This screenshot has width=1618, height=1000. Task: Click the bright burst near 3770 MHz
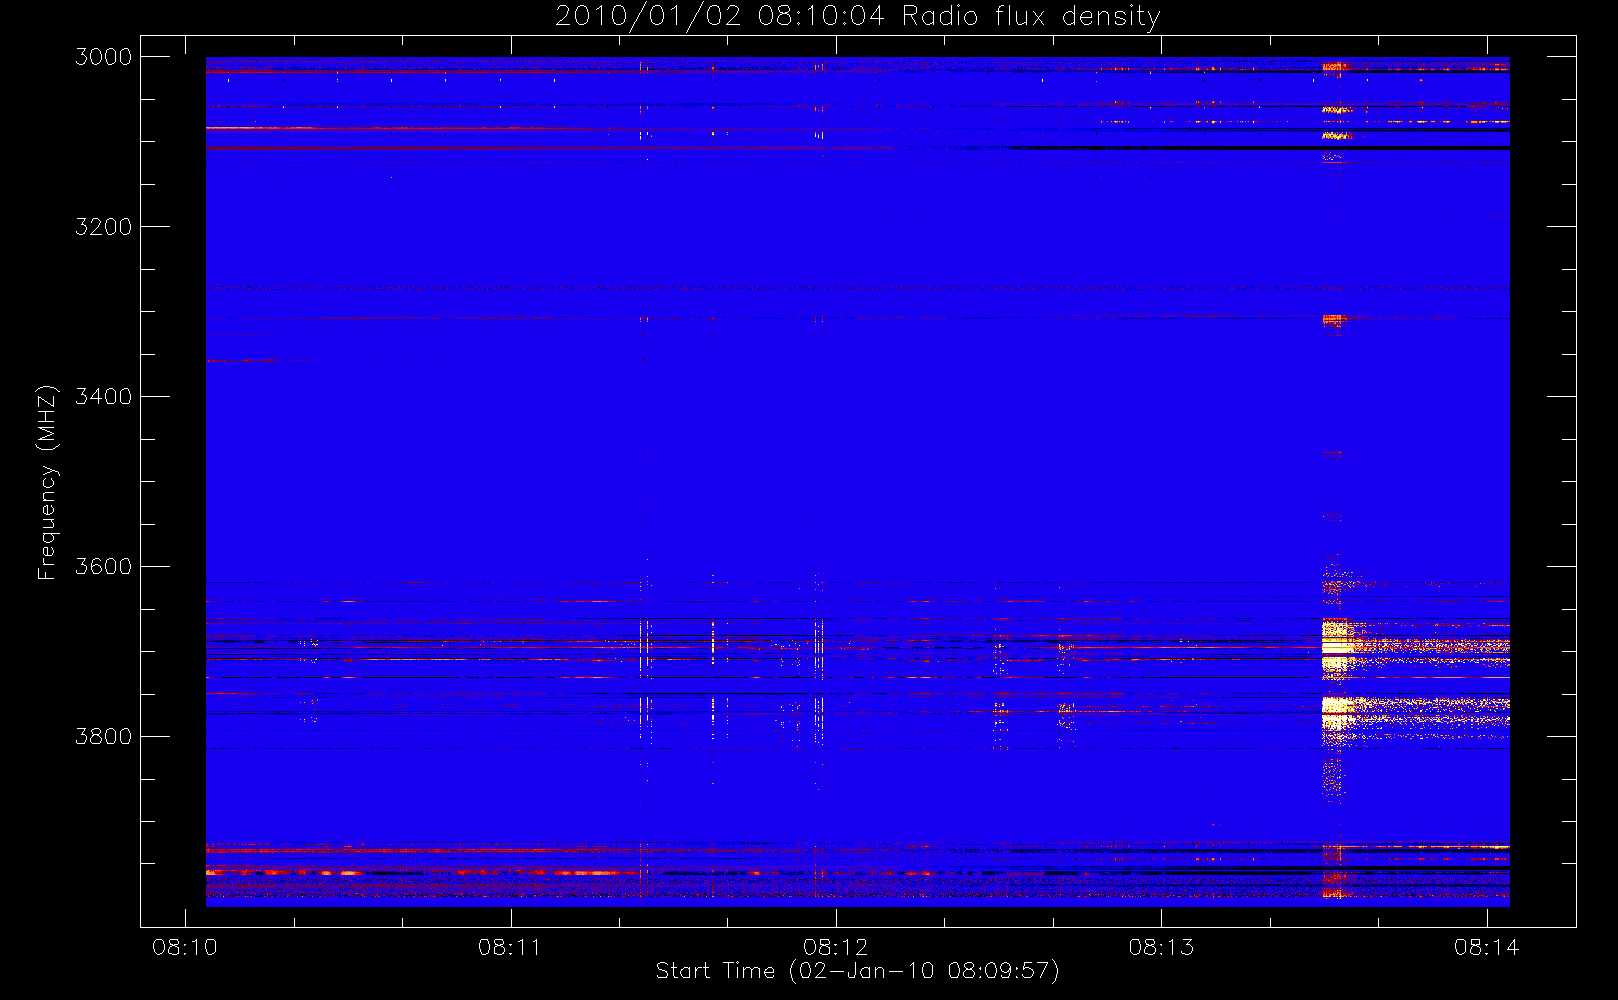pos(1336,717)
